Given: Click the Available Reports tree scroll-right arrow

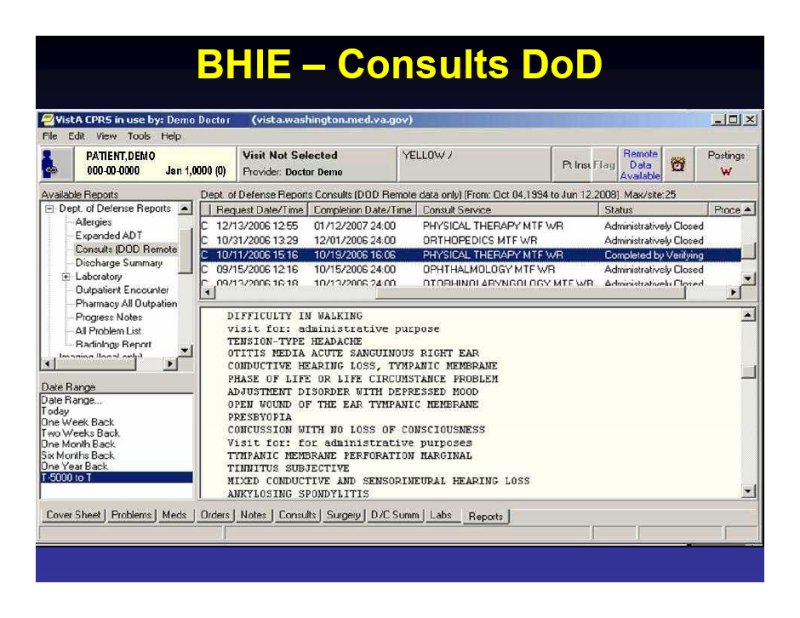Looking at the screenshot, I should 169,363.
